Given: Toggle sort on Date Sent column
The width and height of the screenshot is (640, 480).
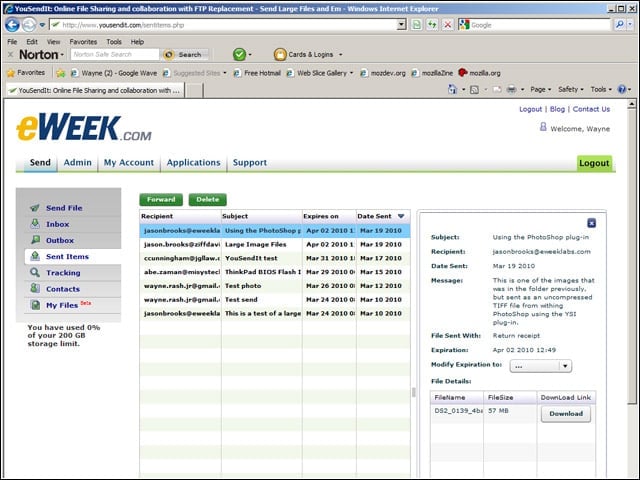Looking at the screenshot, I should [383, 216].
